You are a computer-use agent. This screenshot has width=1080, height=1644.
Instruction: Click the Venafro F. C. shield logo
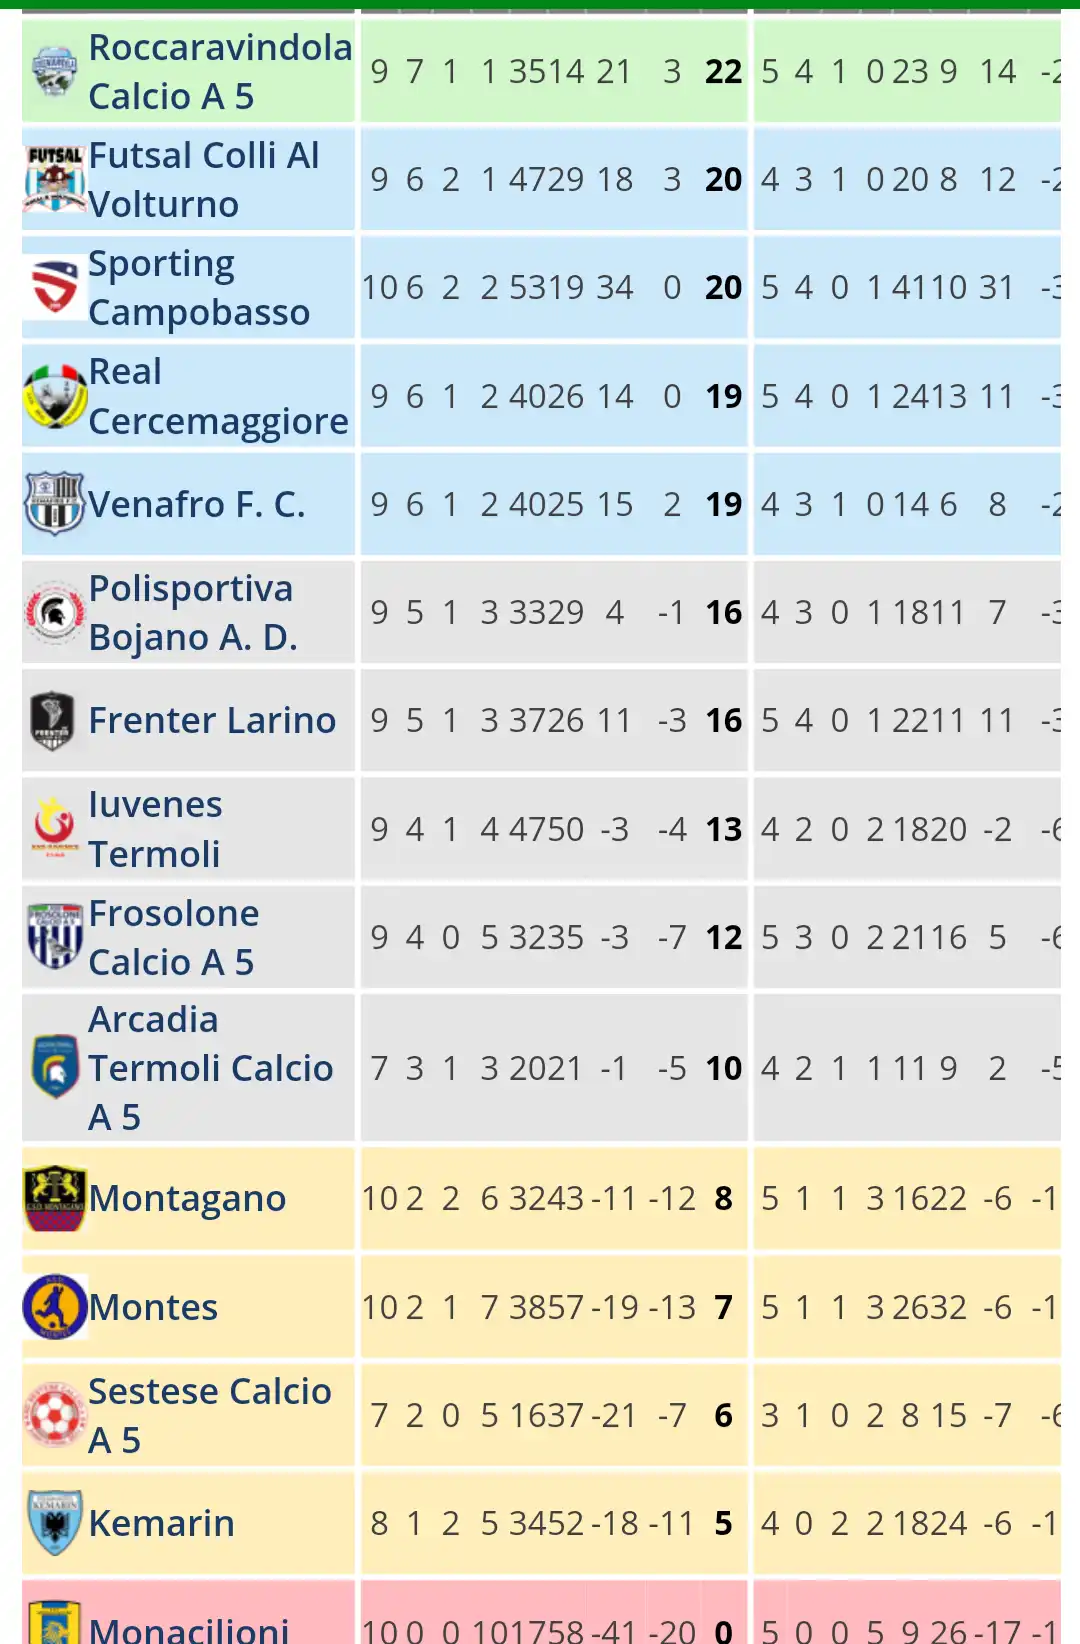(x=55, y=504)
